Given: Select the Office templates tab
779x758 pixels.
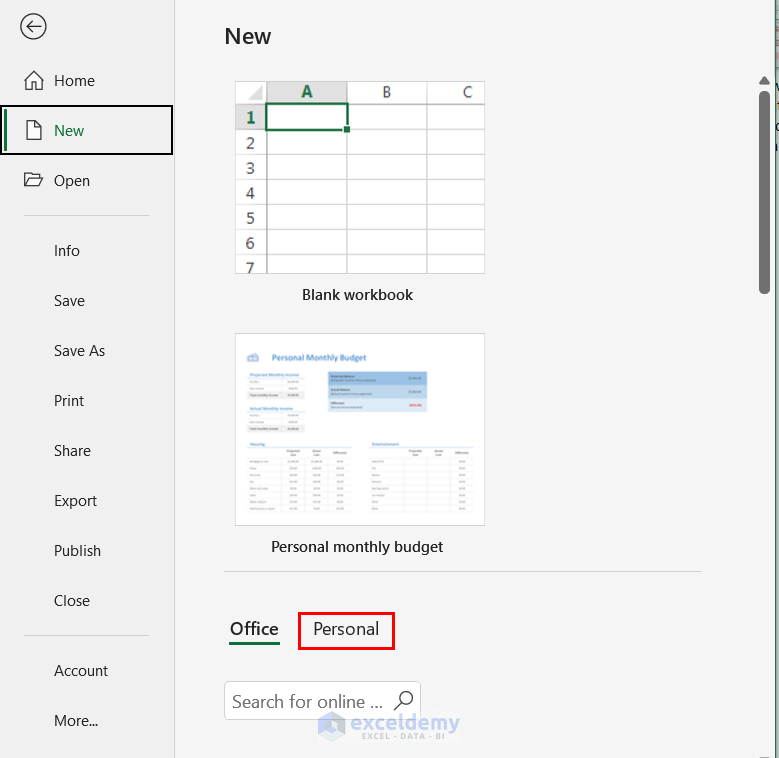Looking at the screenshot, I should pos(254,630).
